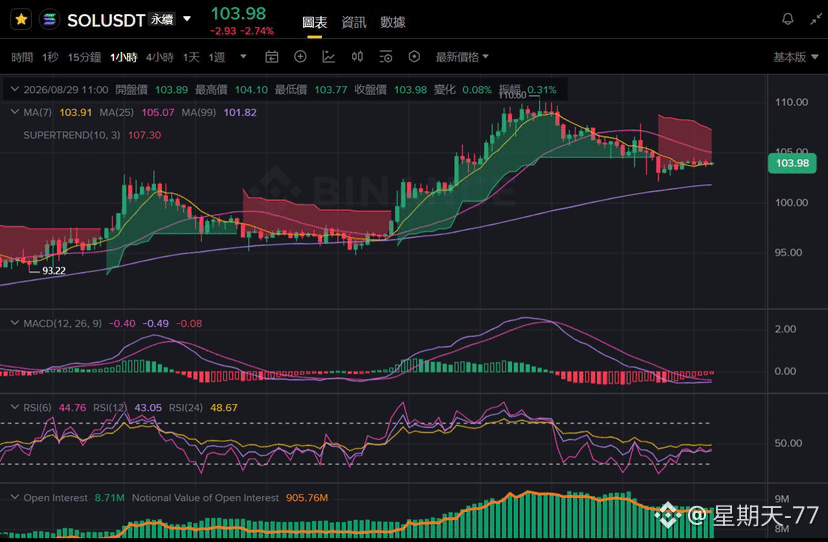Open the SOLUSDT pair selector arrow
The height and width of the screenshot is (542, 828).
coord(186,19)
